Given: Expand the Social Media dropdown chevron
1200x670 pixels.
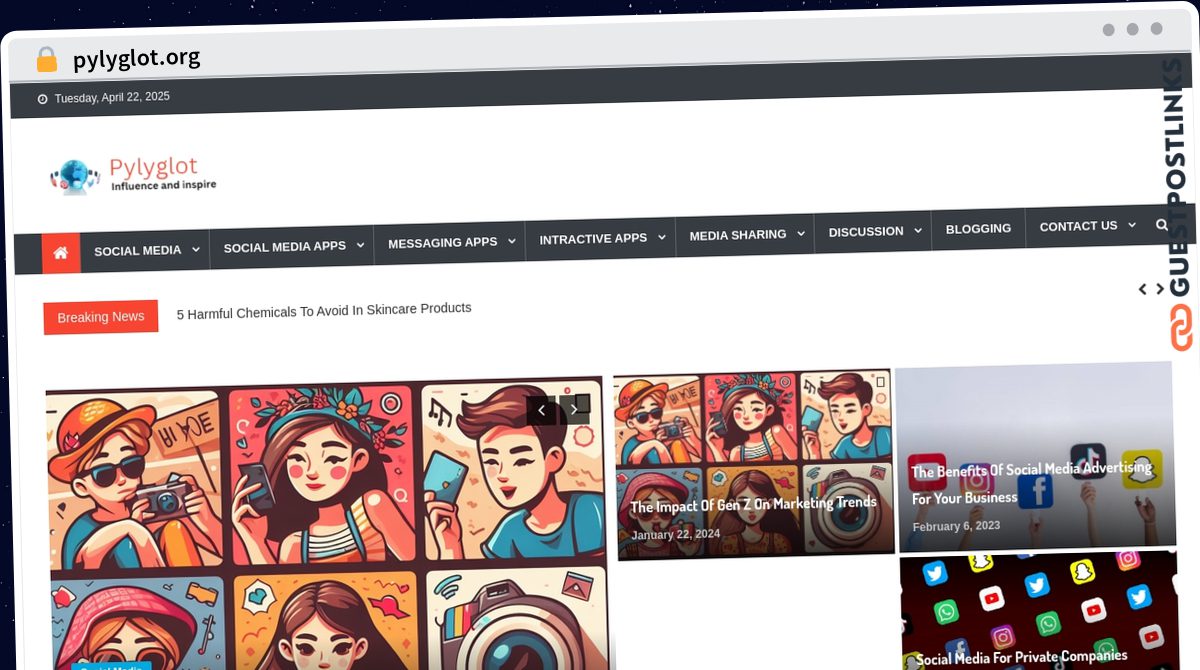Looking at the screenshot, I should click(196, 249).
